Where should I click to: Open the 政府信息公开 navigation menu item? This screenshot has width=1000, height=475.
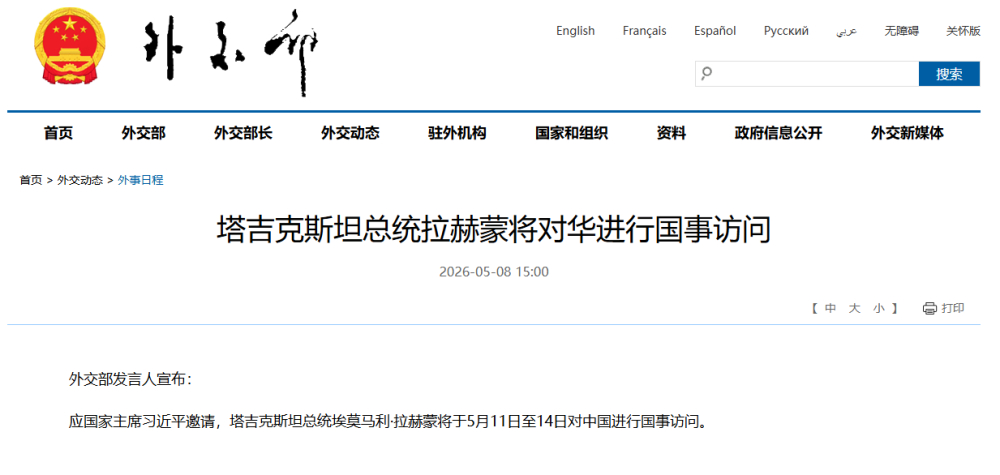click(x=779, y=133)
